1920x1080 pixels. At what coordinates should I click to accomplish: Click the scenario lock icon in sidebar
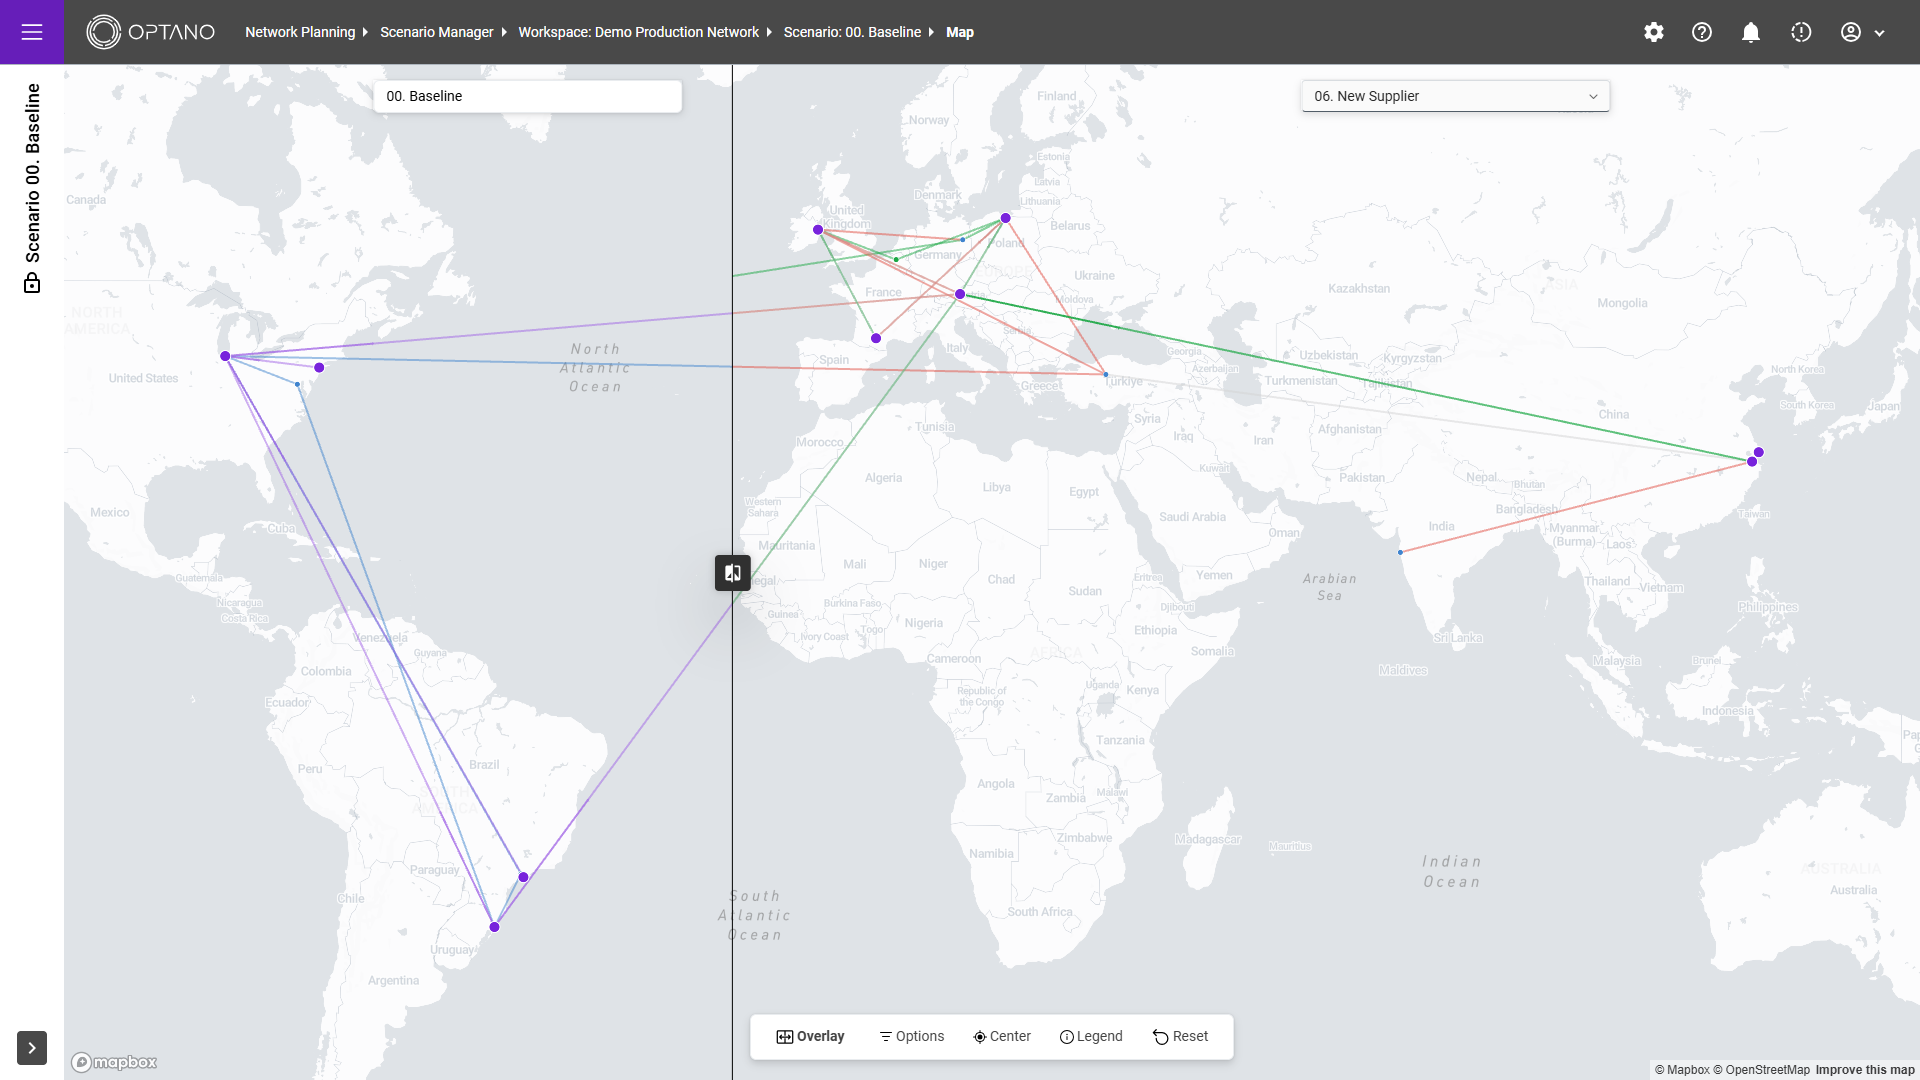click(x=32, y=284)
